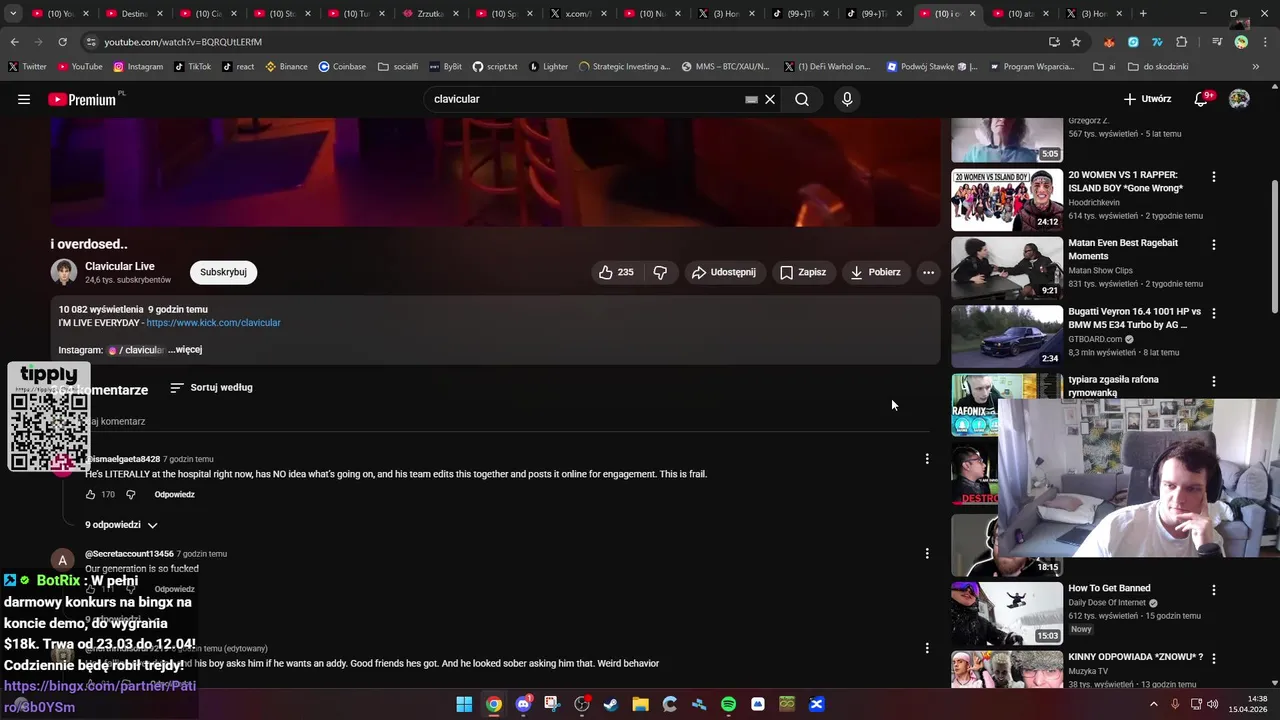Open kick.com/clavicular link in description
This screenshot has width=1280, height=720.
(x=213, y=323)
